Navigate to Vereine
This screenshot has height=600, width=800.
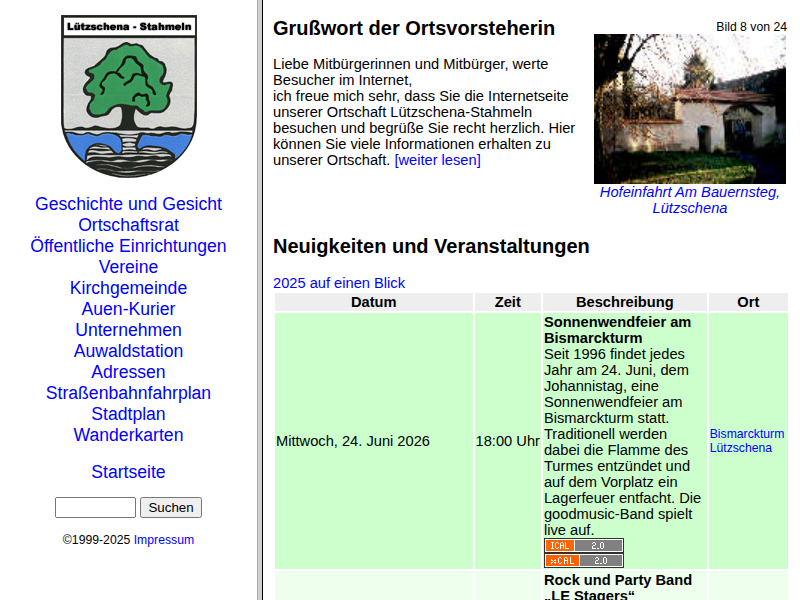[129, 266]
